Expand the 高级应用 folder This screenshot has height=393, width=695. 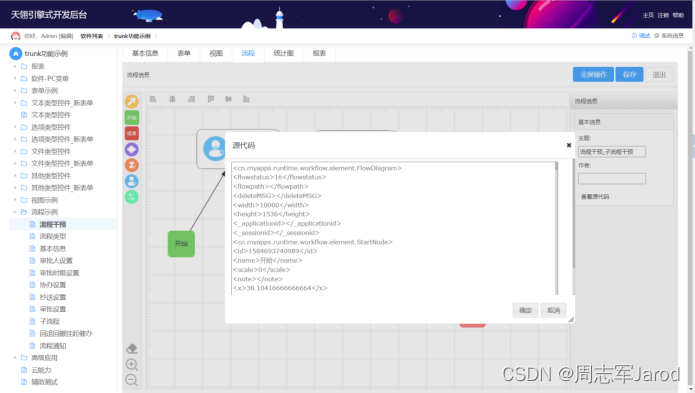point(15,358)
